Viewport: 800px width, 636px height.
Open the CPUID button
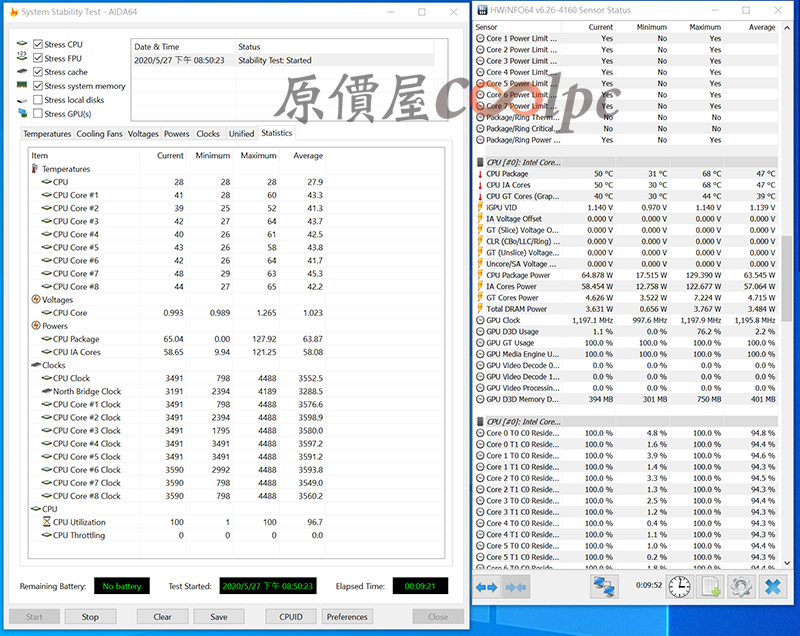click(291, 617)
